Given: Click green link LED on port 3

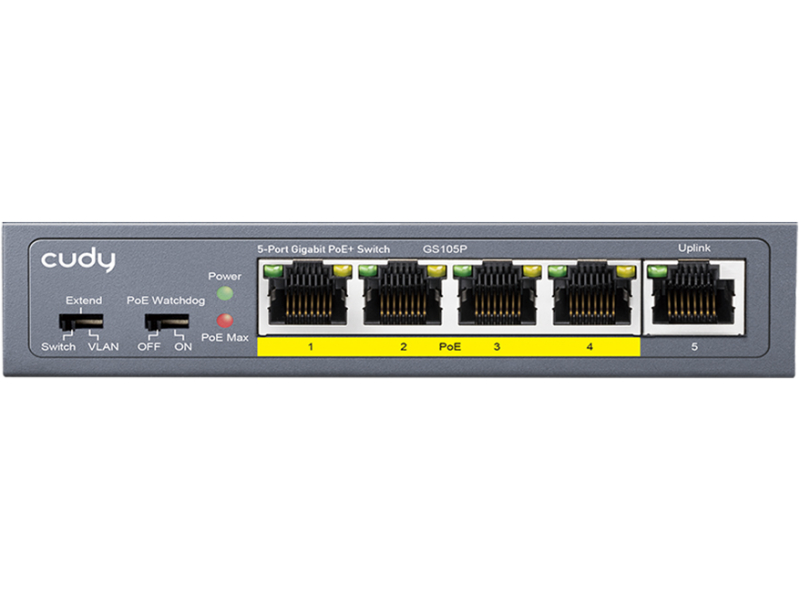Looking at the screenshot, I should point(463,271).
